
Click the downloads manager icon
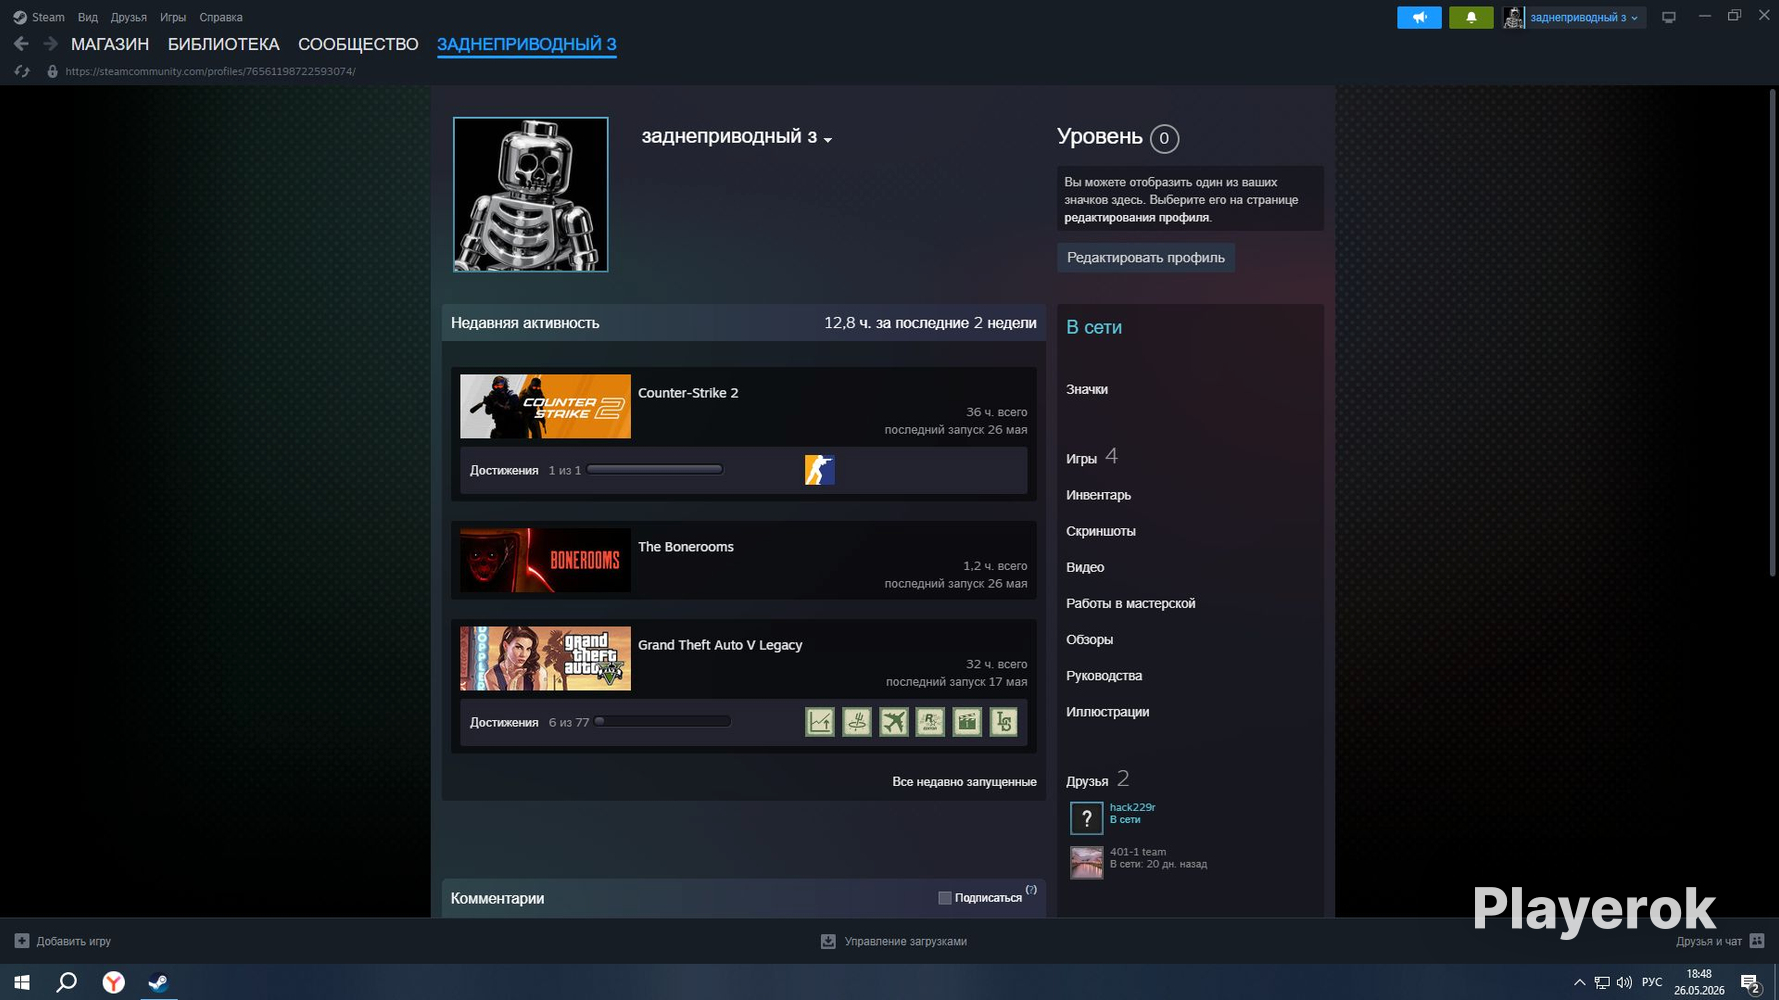coord(828,941)
